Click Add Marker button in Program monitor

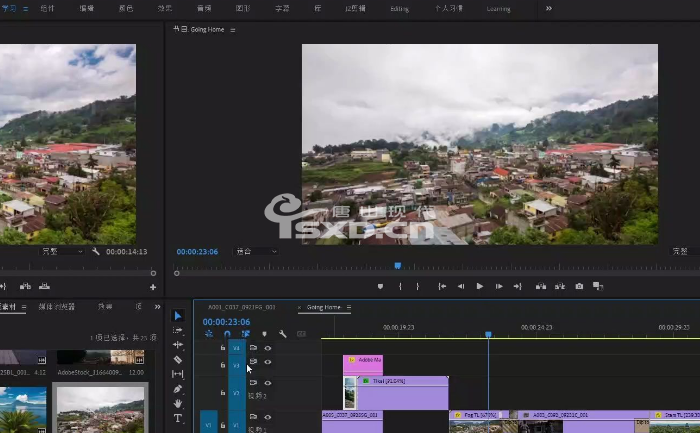pos(380,286)
